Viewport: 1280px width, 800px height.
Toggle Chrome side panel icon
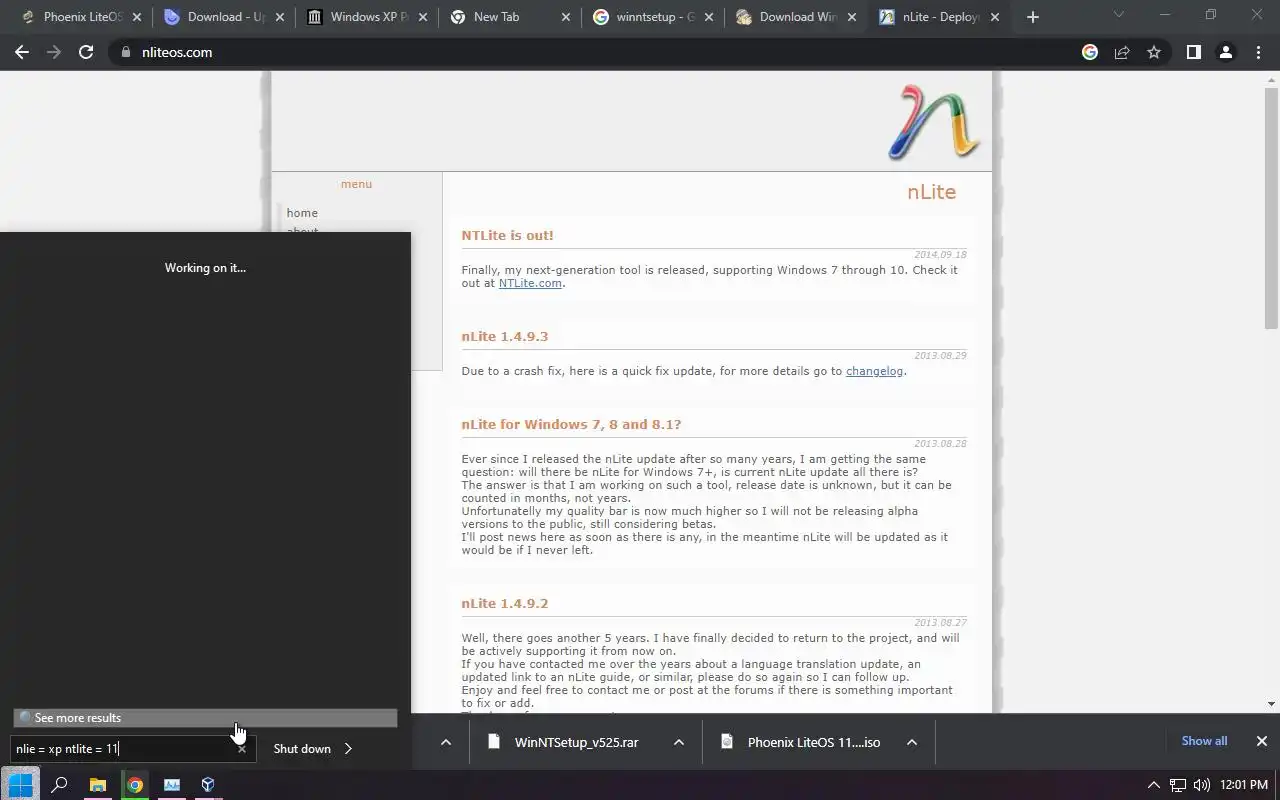[x=1193, y=52]
